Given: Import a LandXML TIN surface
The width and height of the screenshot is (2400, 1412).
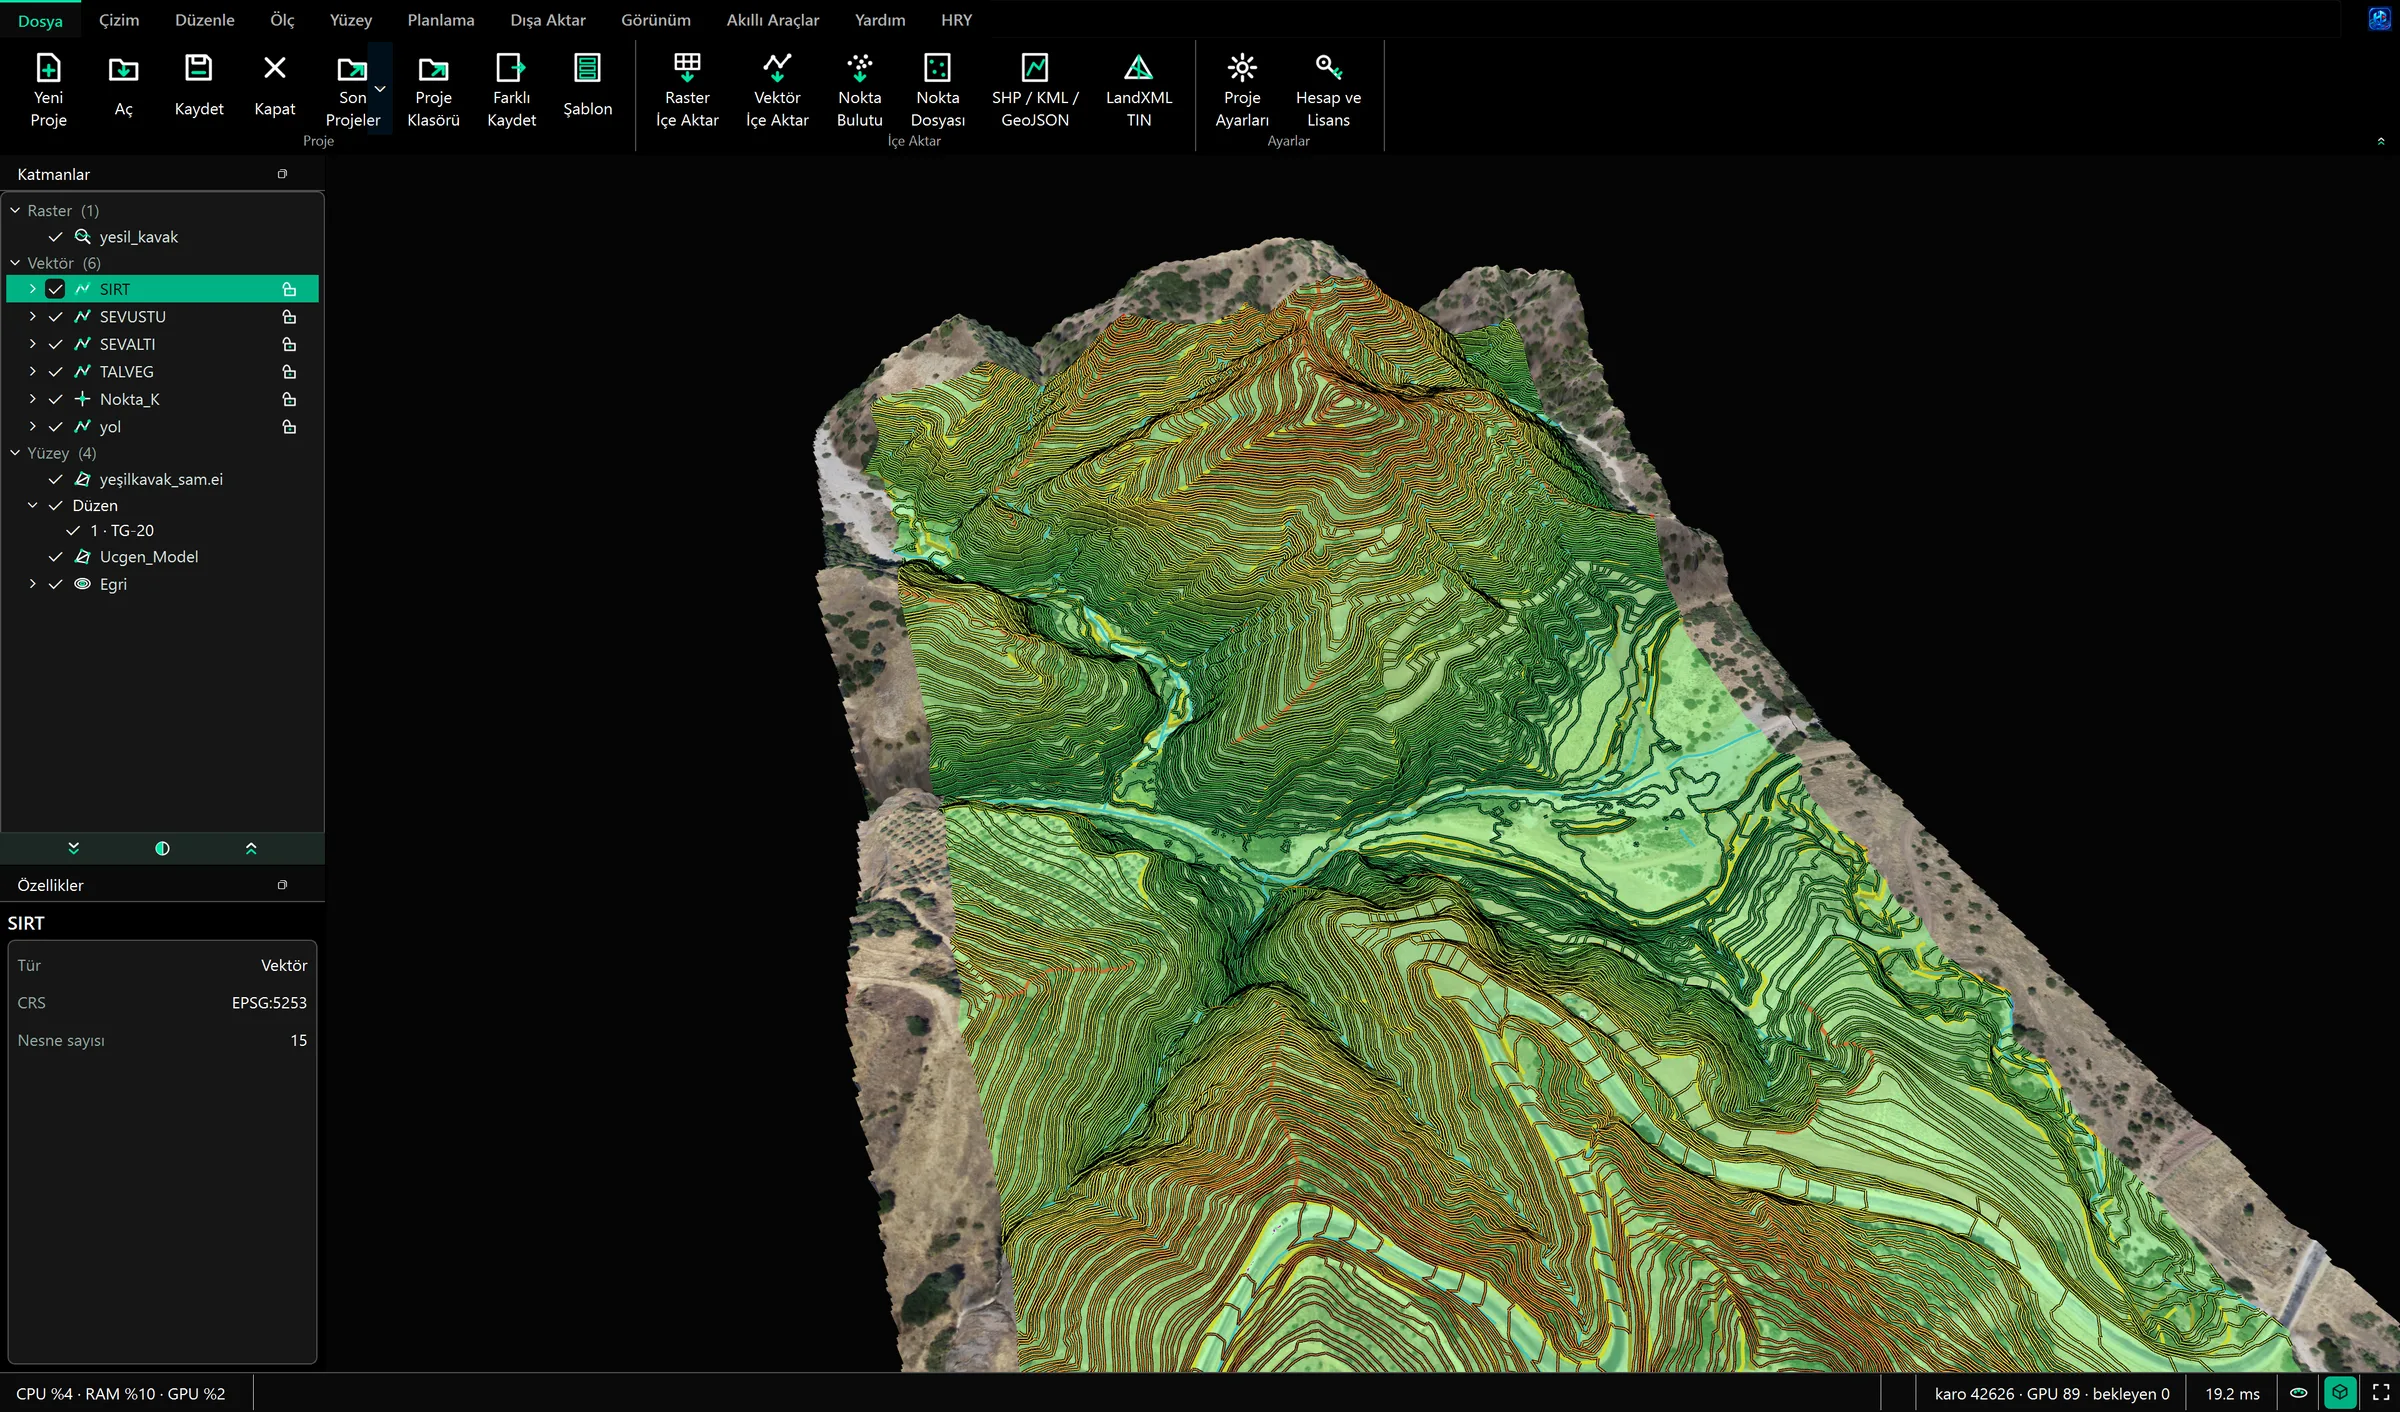Looking at the screenshot, I should click(1138, 90).
